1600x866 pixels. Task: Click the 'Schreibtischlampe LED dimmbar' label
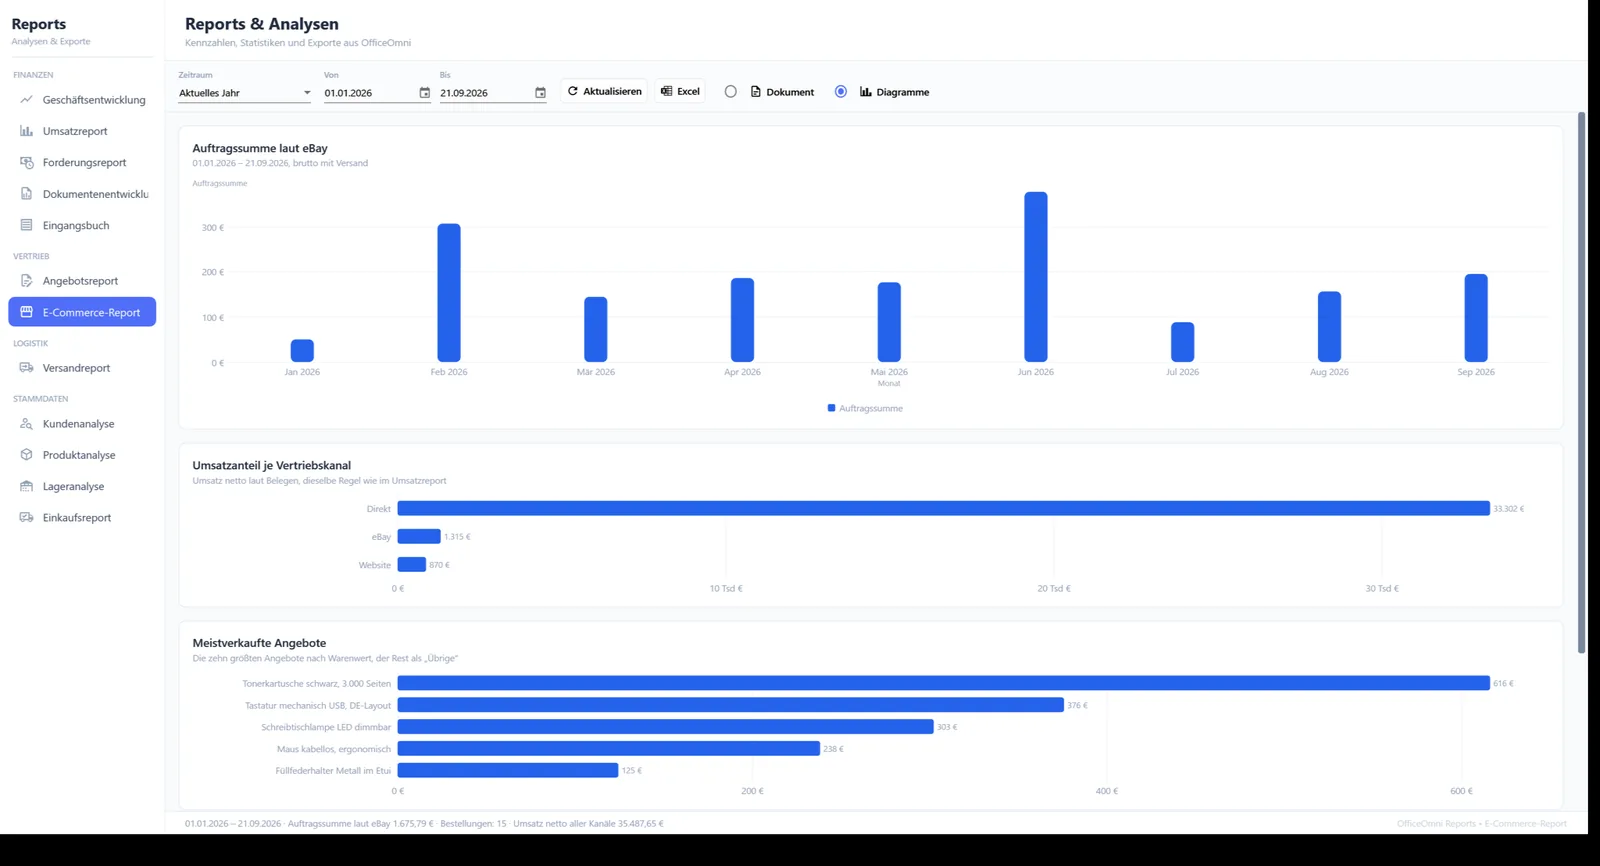[326, 727]
